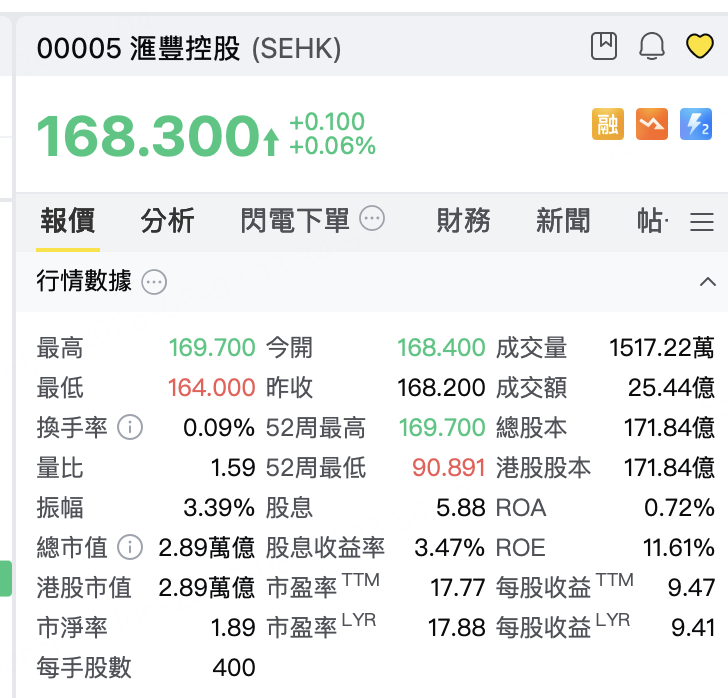
Task: Click the 今開 value 168.400
Action: coord(441,347)
